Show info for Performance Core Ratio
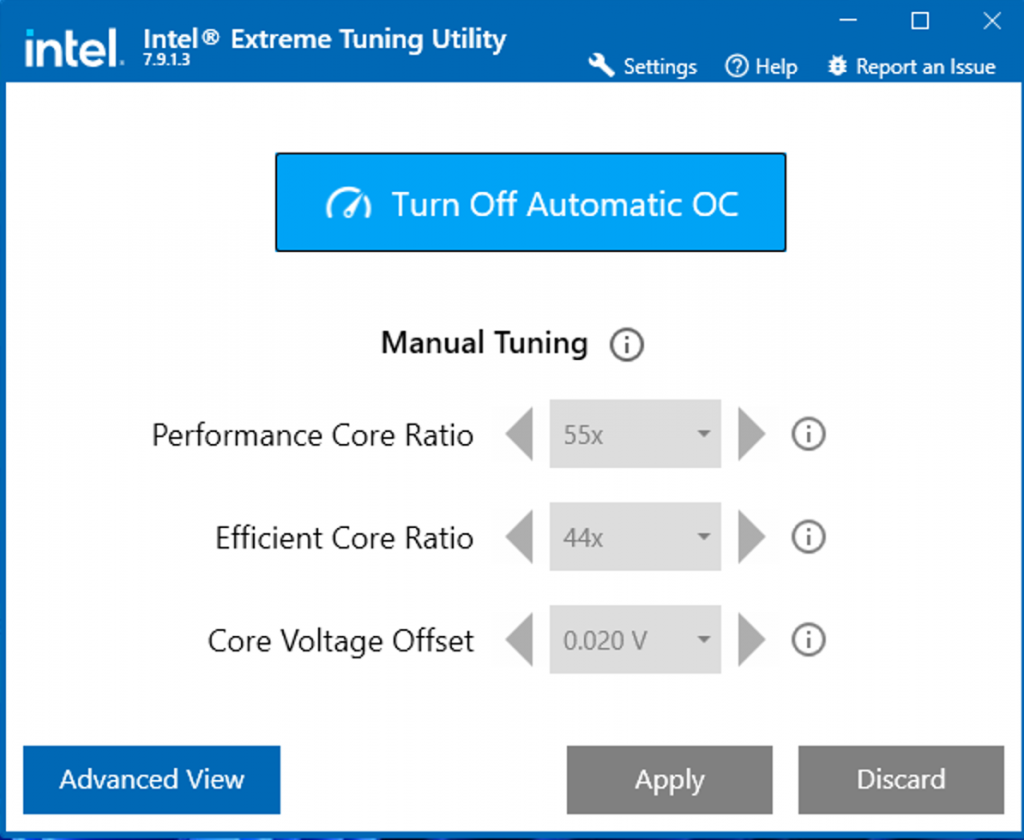The width and height of the screenshot is (1024, 840). coord(808,435)
